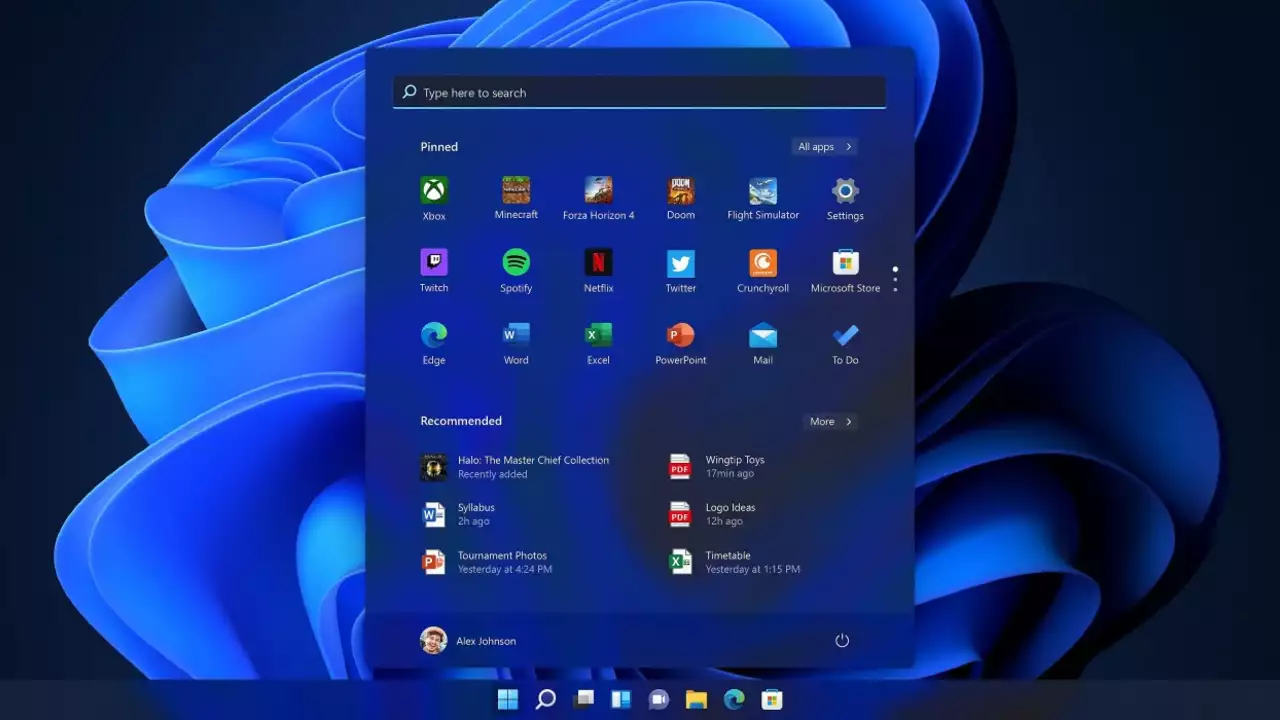This screenshot has width=1280, height=720.
Task: Open the Excel app
Action: 598,335
